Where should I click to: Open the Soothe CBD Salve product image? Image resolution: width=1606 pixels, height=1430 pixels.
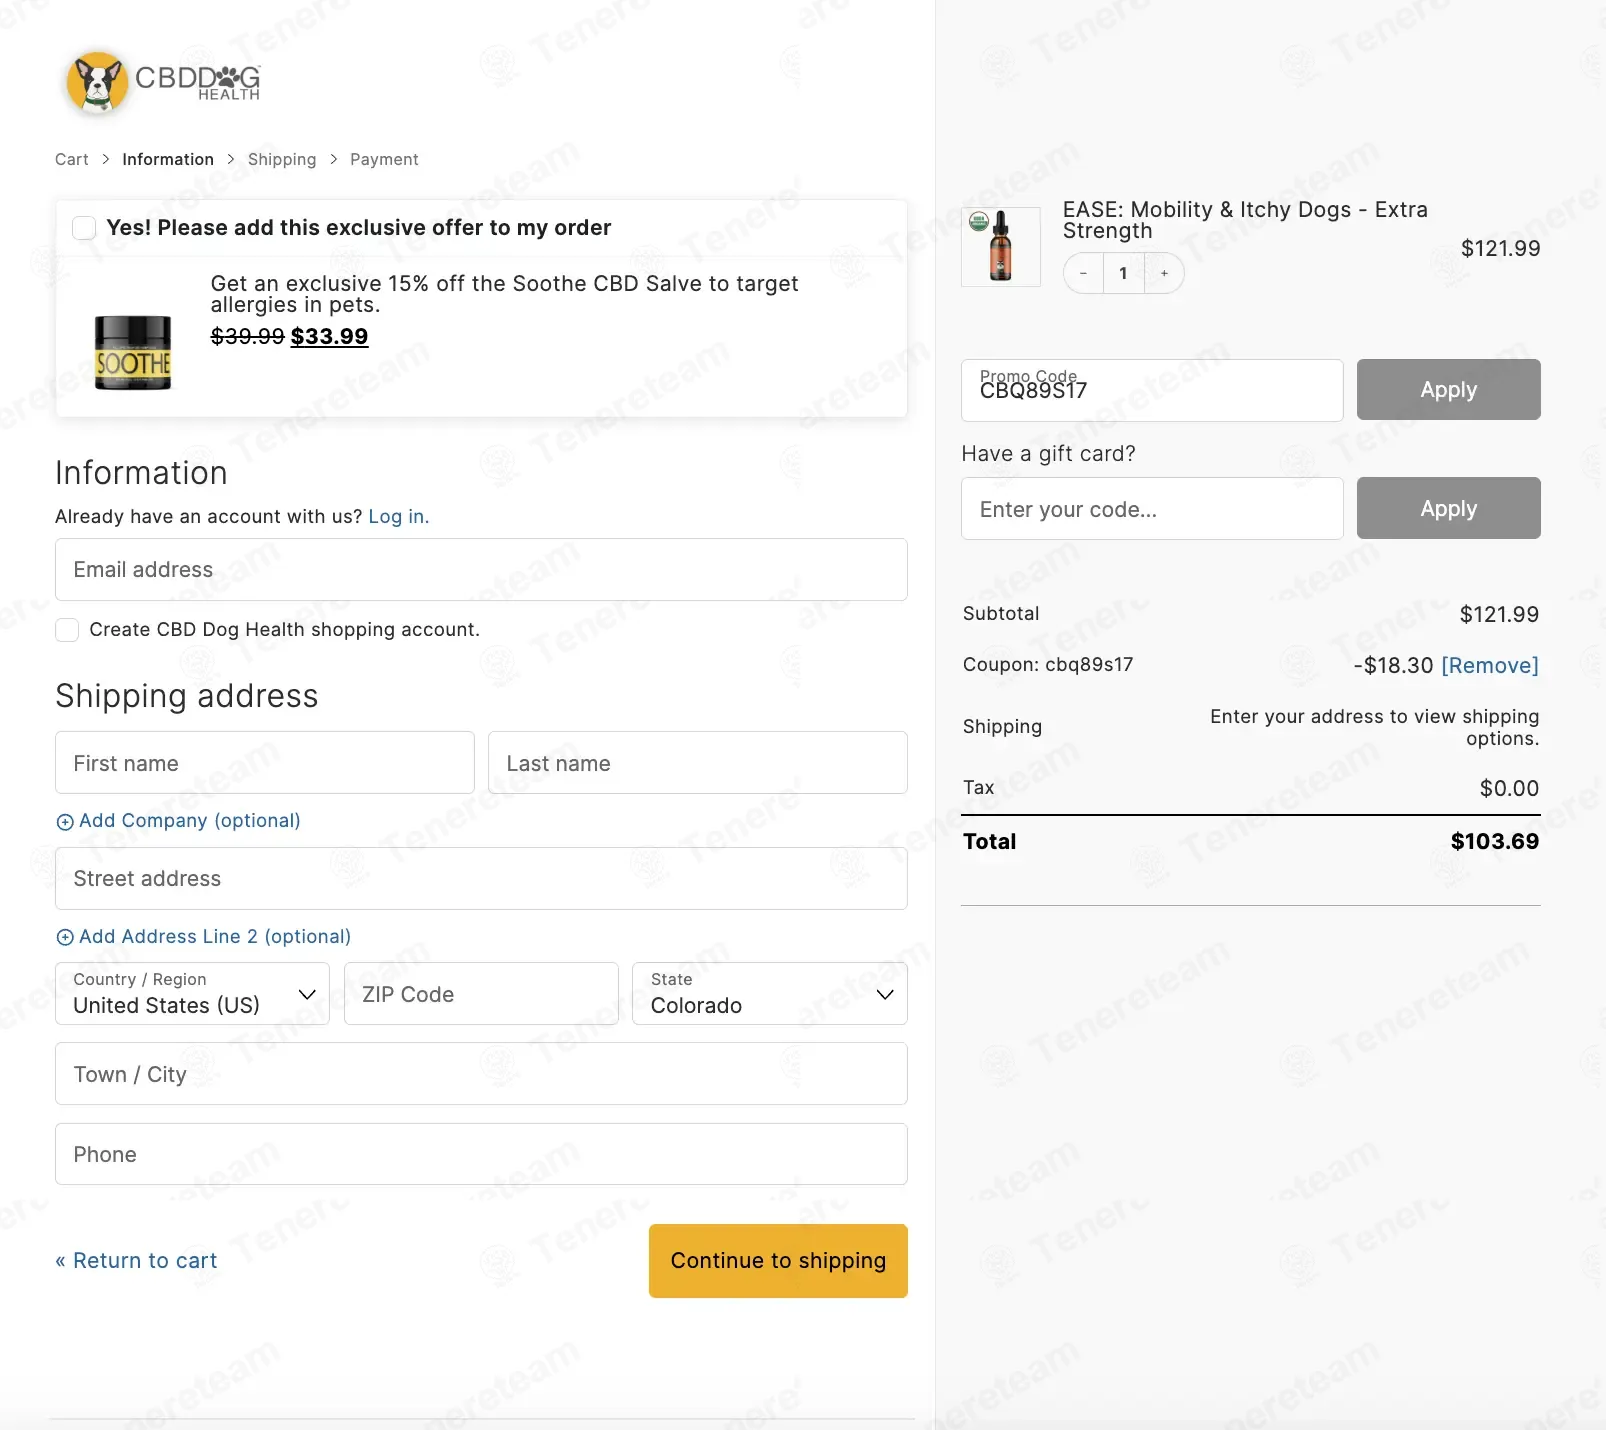click(133, 352)
